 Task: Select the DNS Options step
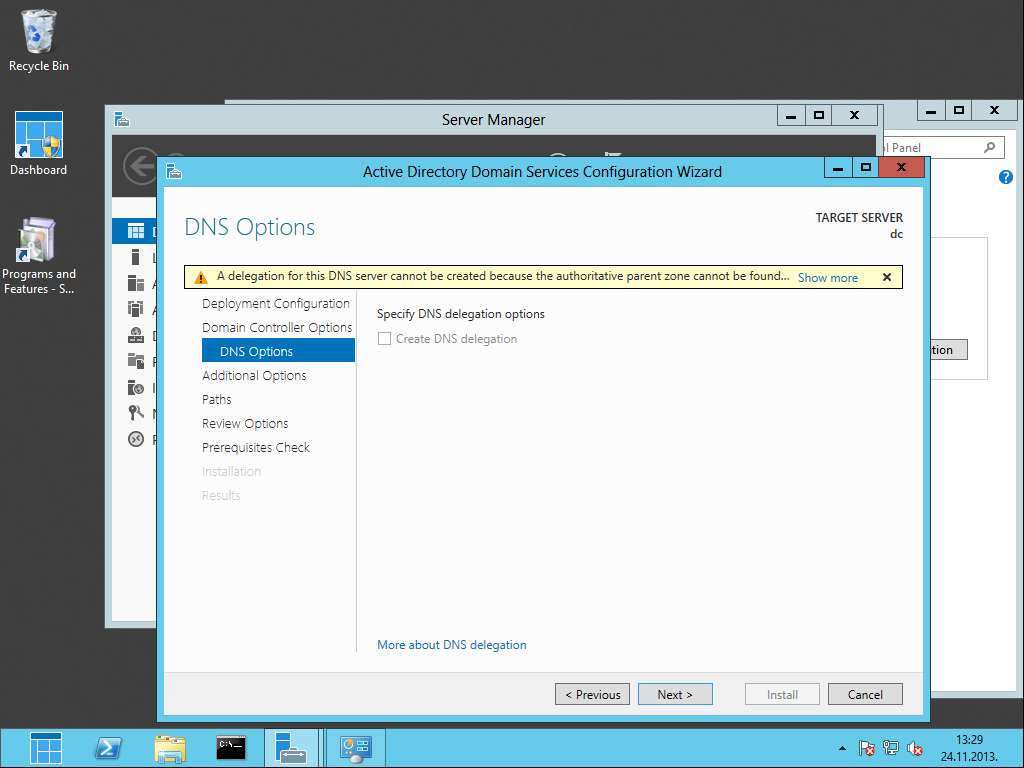tap(278, 351)
